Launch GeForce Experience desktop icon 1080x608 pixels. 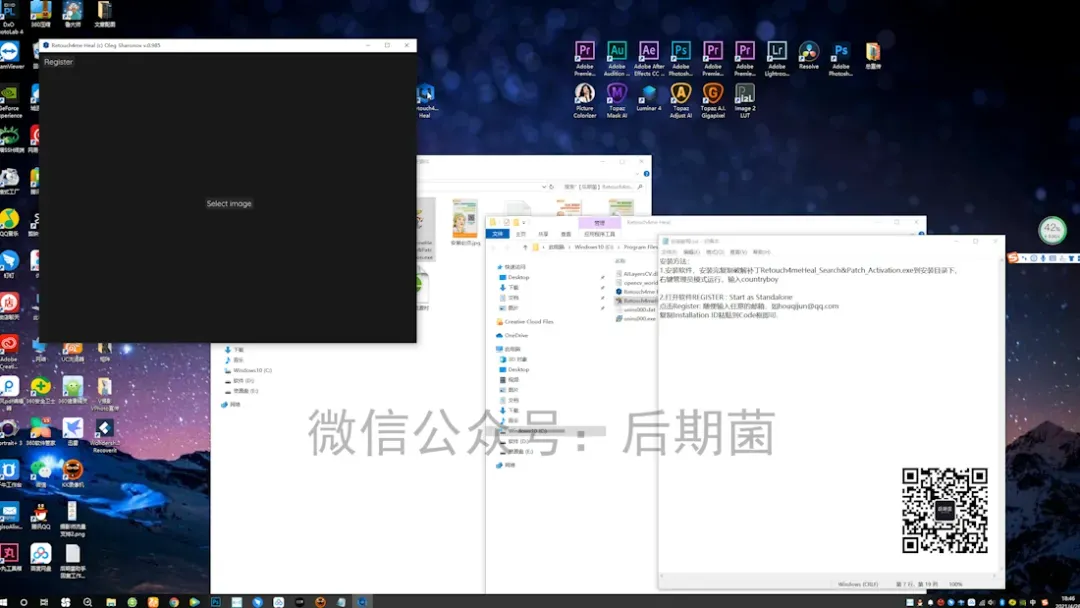pos(10,101)
